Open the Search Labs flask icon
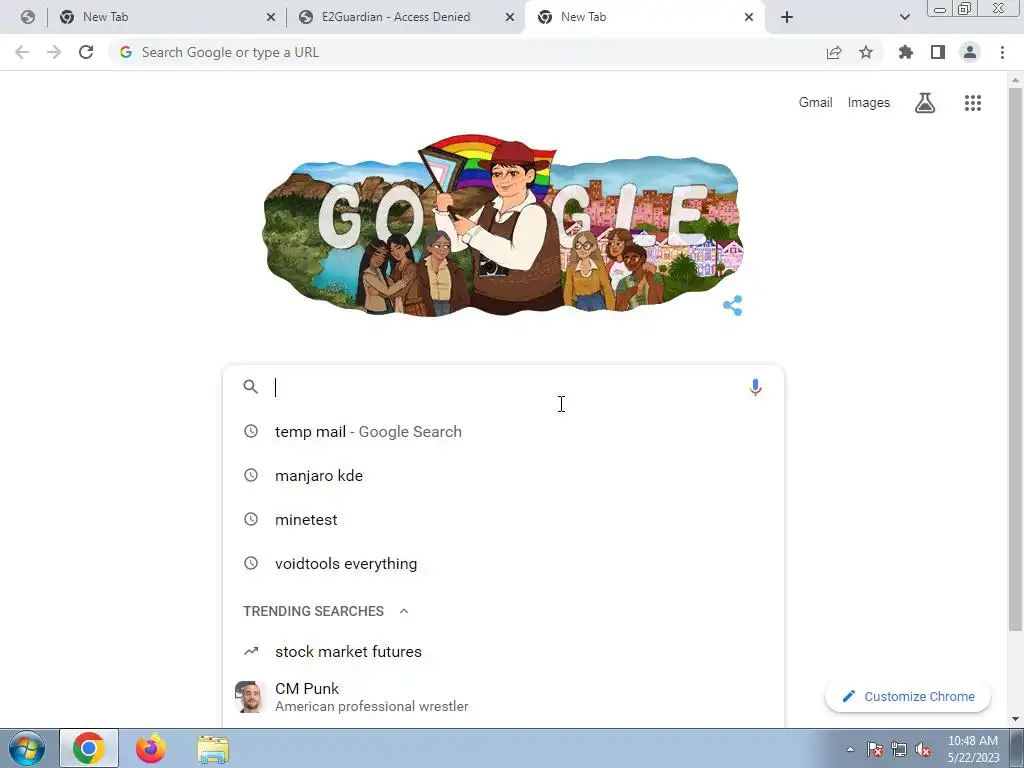 click(x=925, y=103)
